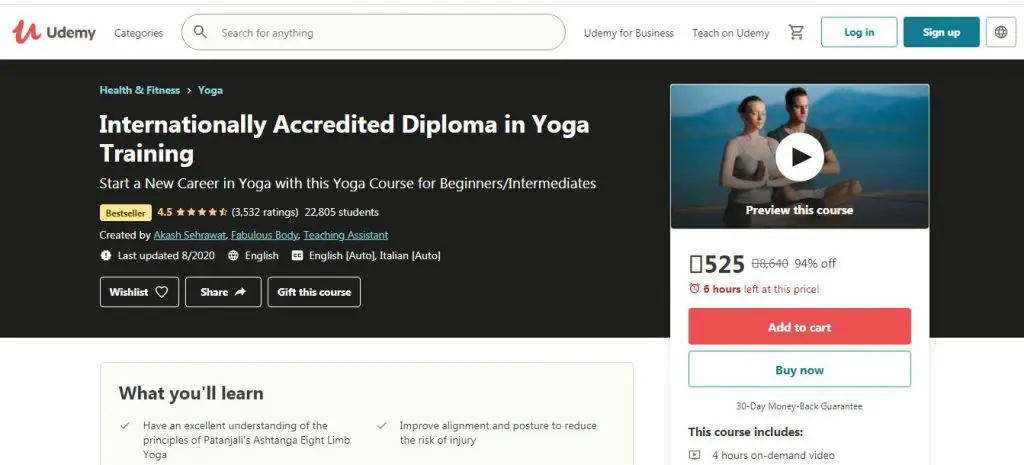Click the search magnifier icon

pos(201,32)
